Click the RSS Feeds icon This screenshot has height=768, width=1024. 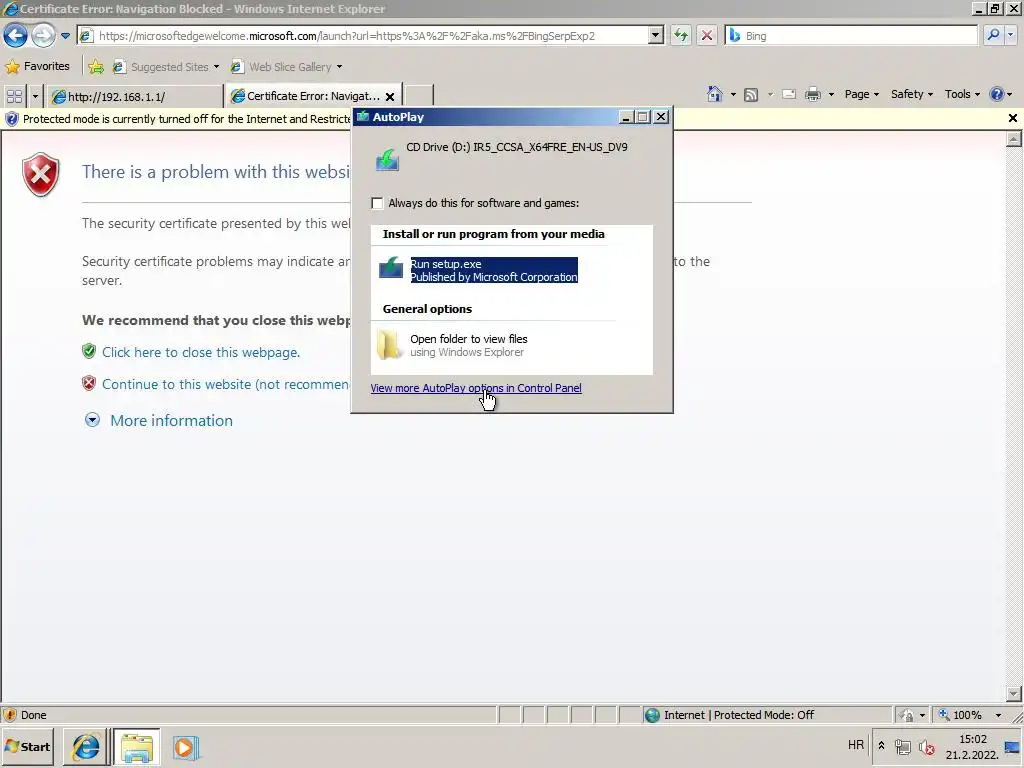click(751, 95)
